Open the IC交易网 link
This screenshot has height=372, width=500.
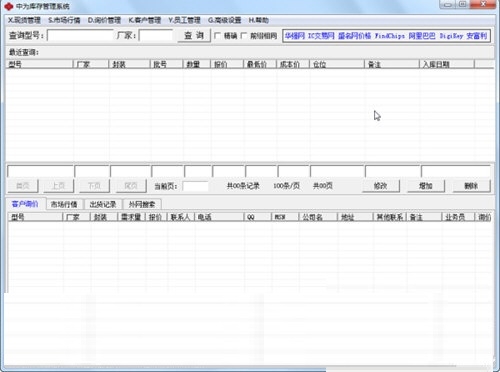click(321, 36)
